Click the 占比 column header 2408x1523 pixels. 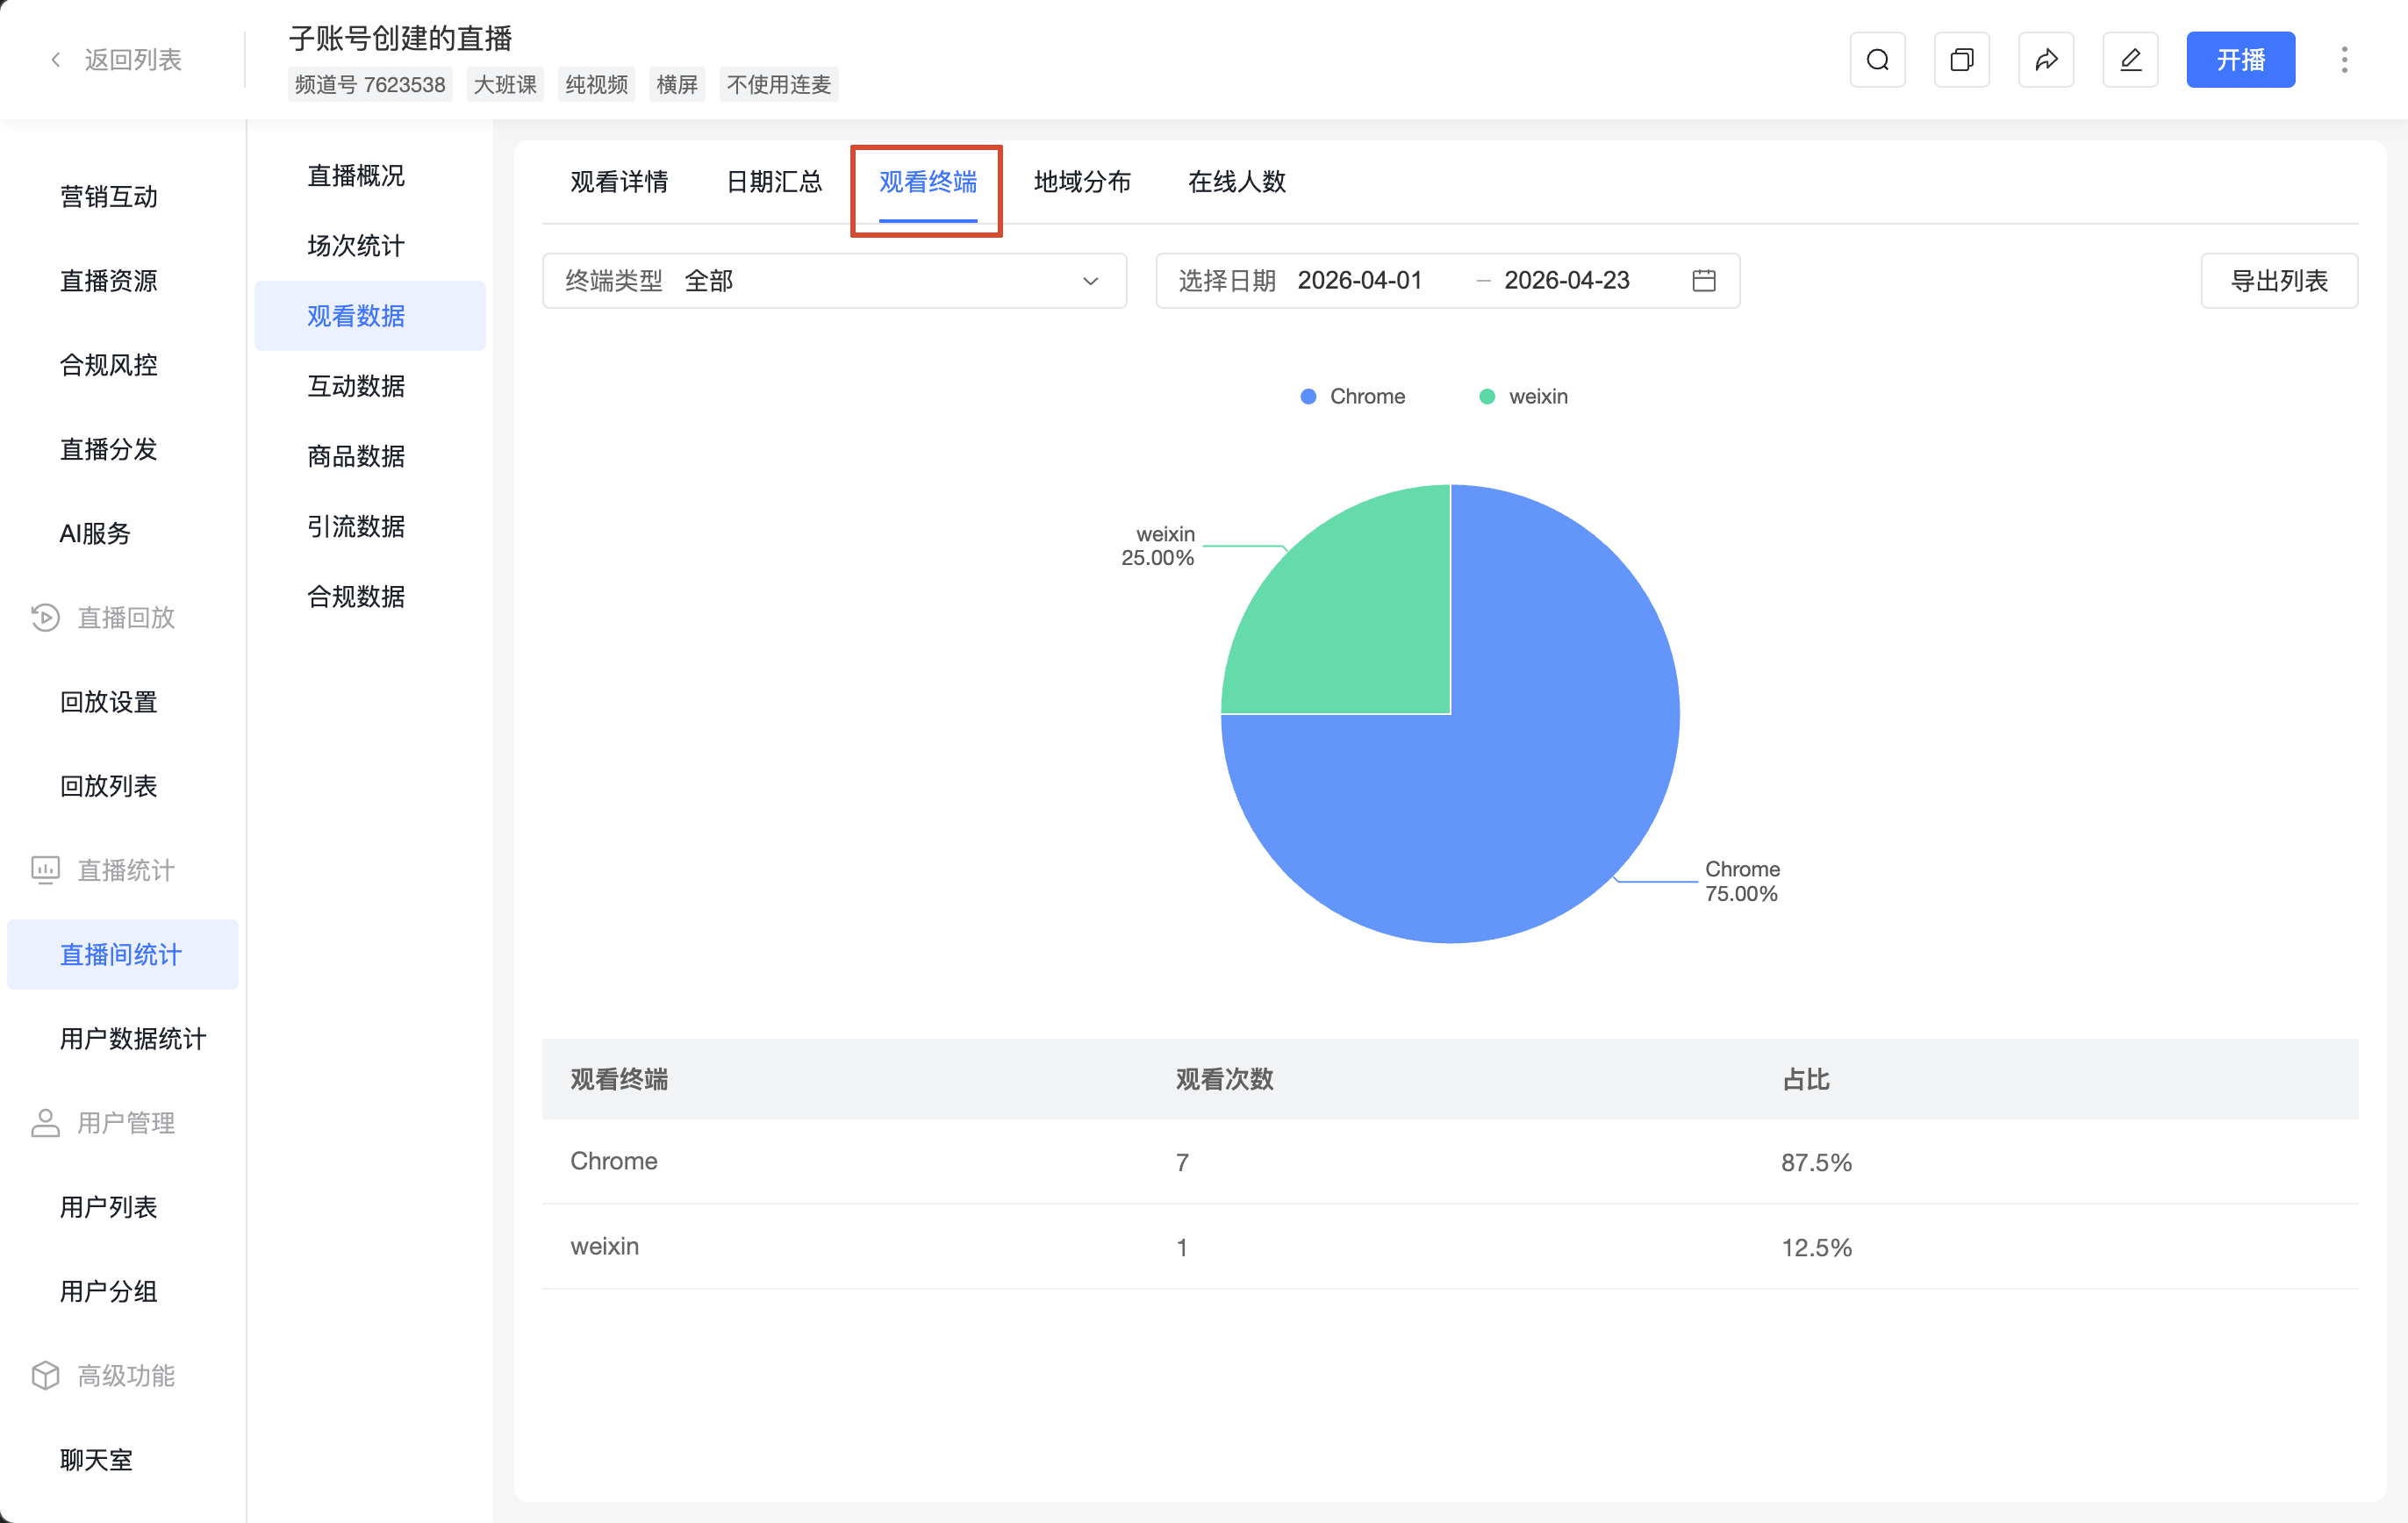click(x=1805, y=1079)
